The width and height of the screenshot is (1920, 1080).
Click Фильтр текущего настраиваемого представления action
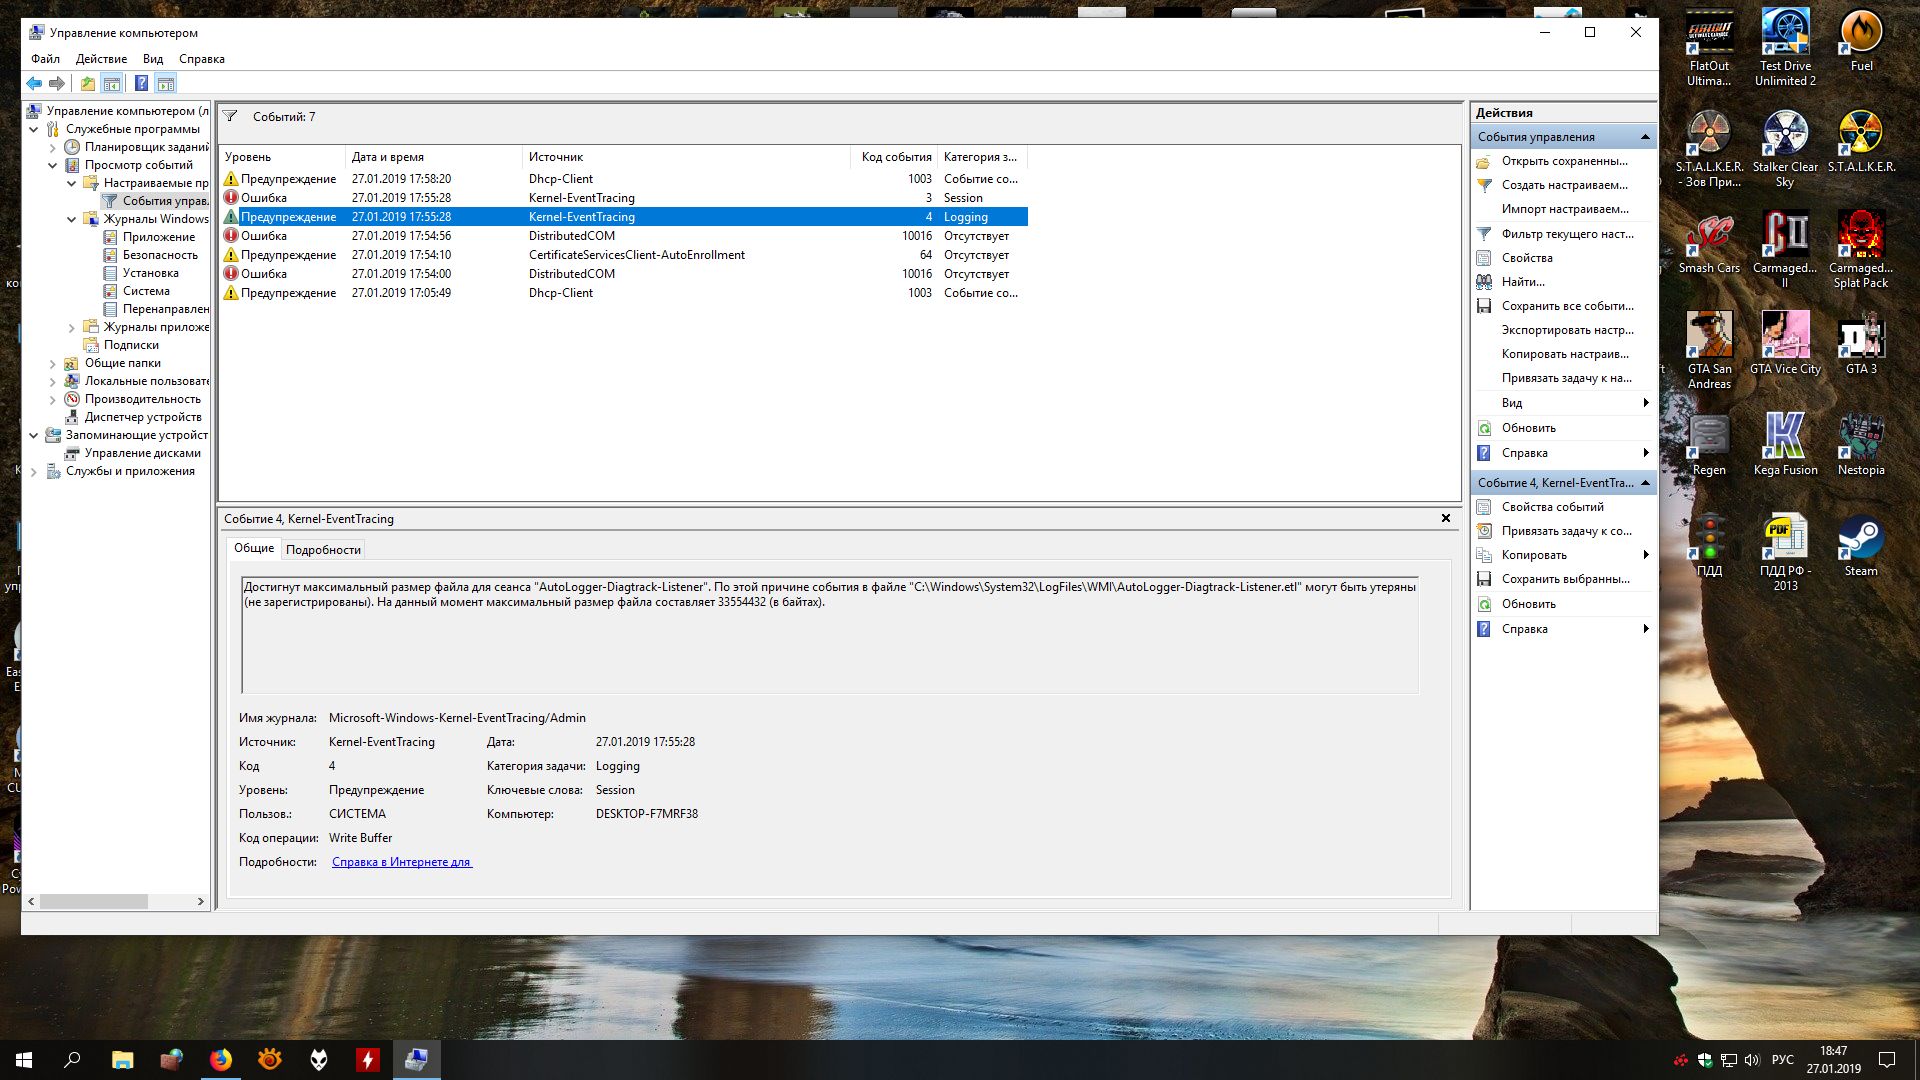(1566, 234)
